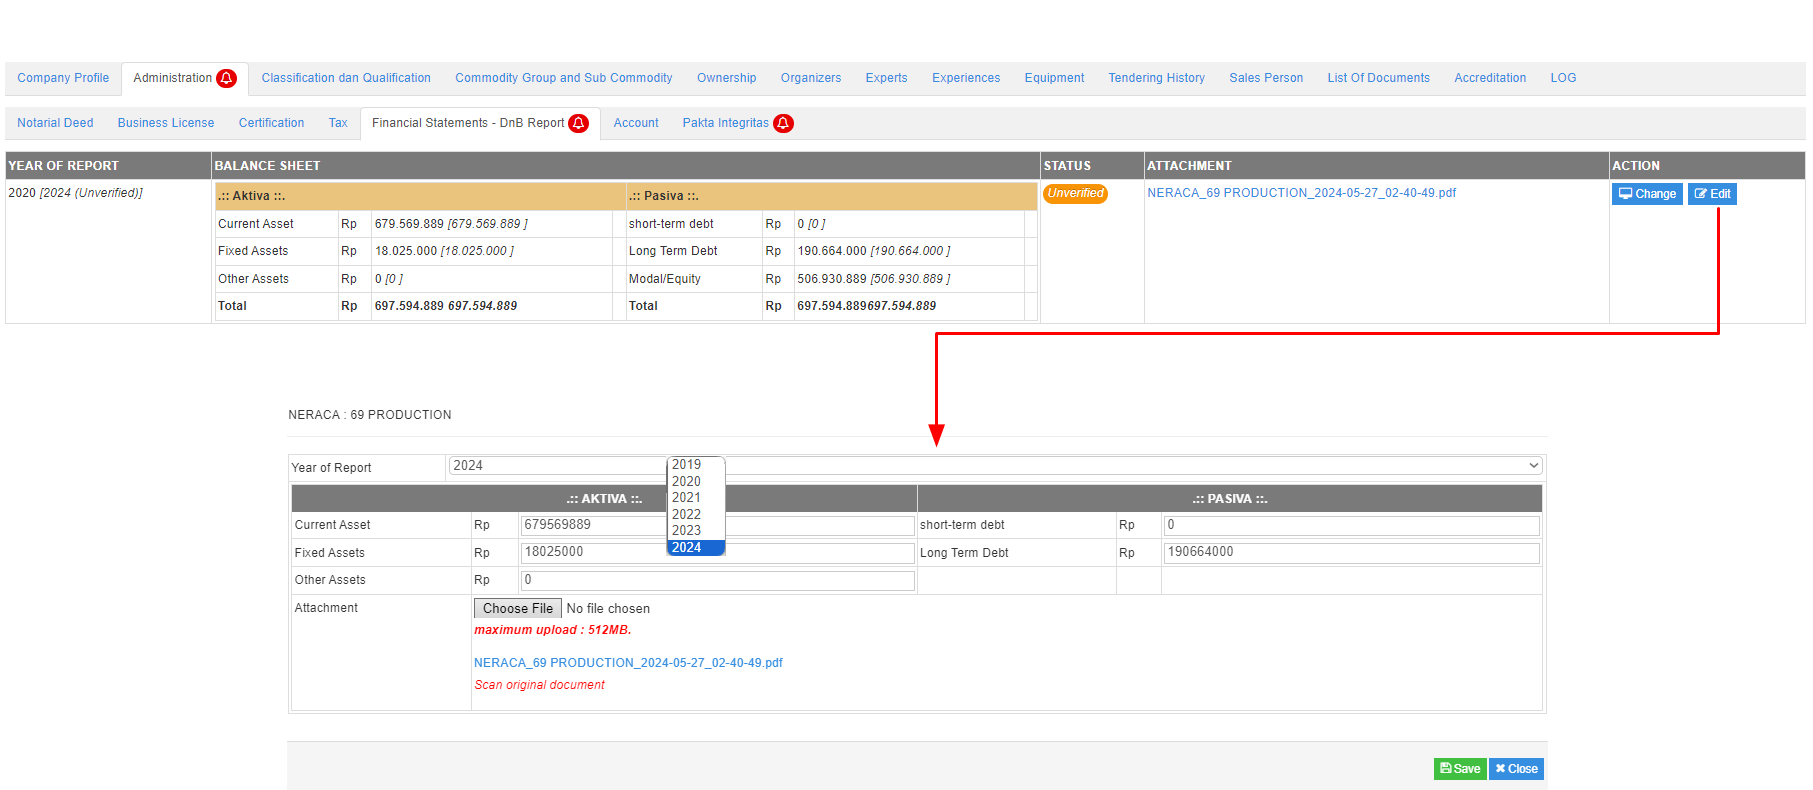Click the Current Asset input field
The width and height of the screenshot is (1813, 790).
pyautogui.click(x=592, y=525)
